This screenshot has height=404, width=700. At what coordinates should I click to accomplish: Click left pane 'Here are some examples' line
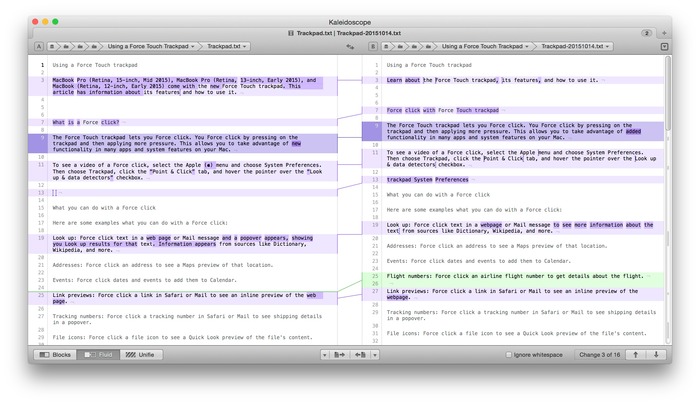[x=140, y=223]
